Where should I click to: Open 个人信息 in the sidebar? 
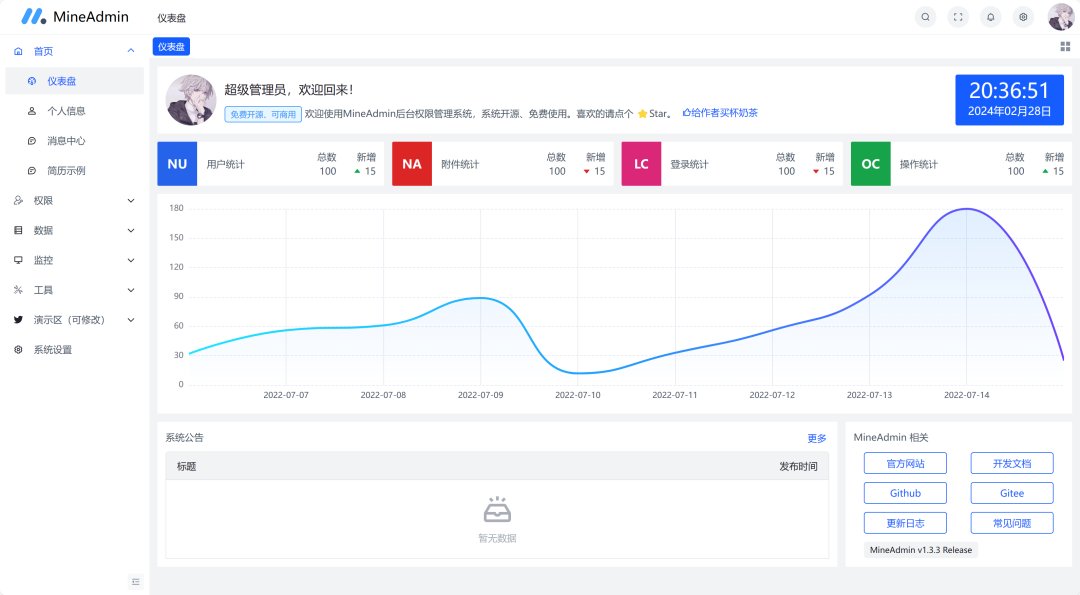[66, 111]
